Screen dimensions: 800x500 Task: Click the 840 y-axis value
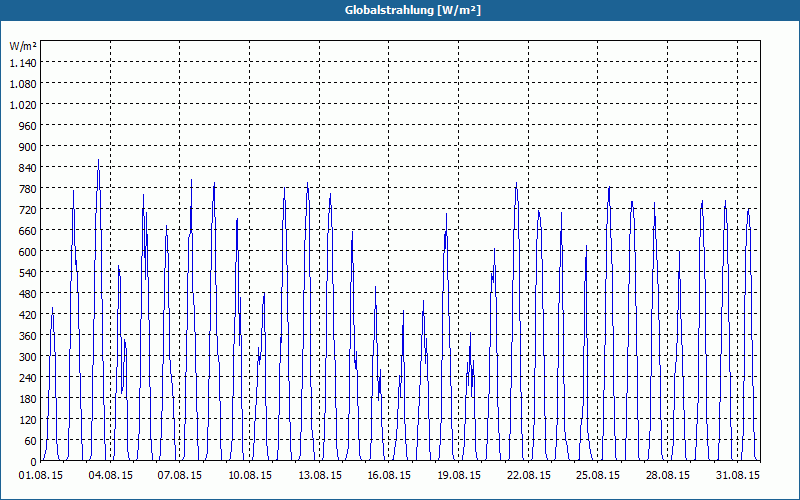tap(28, 167)
